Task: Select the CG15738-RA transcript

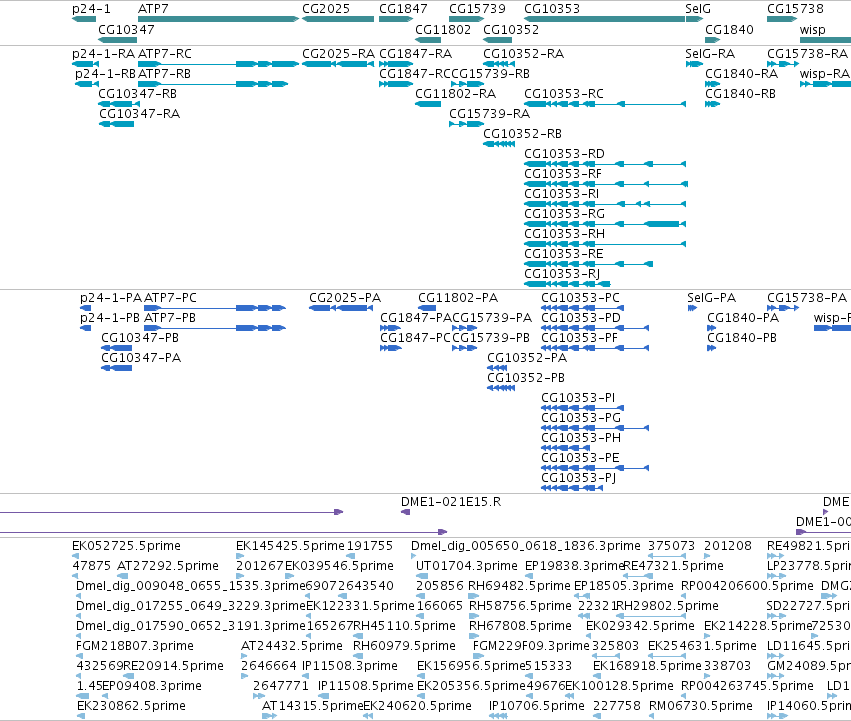Action: tap(783, 64)
